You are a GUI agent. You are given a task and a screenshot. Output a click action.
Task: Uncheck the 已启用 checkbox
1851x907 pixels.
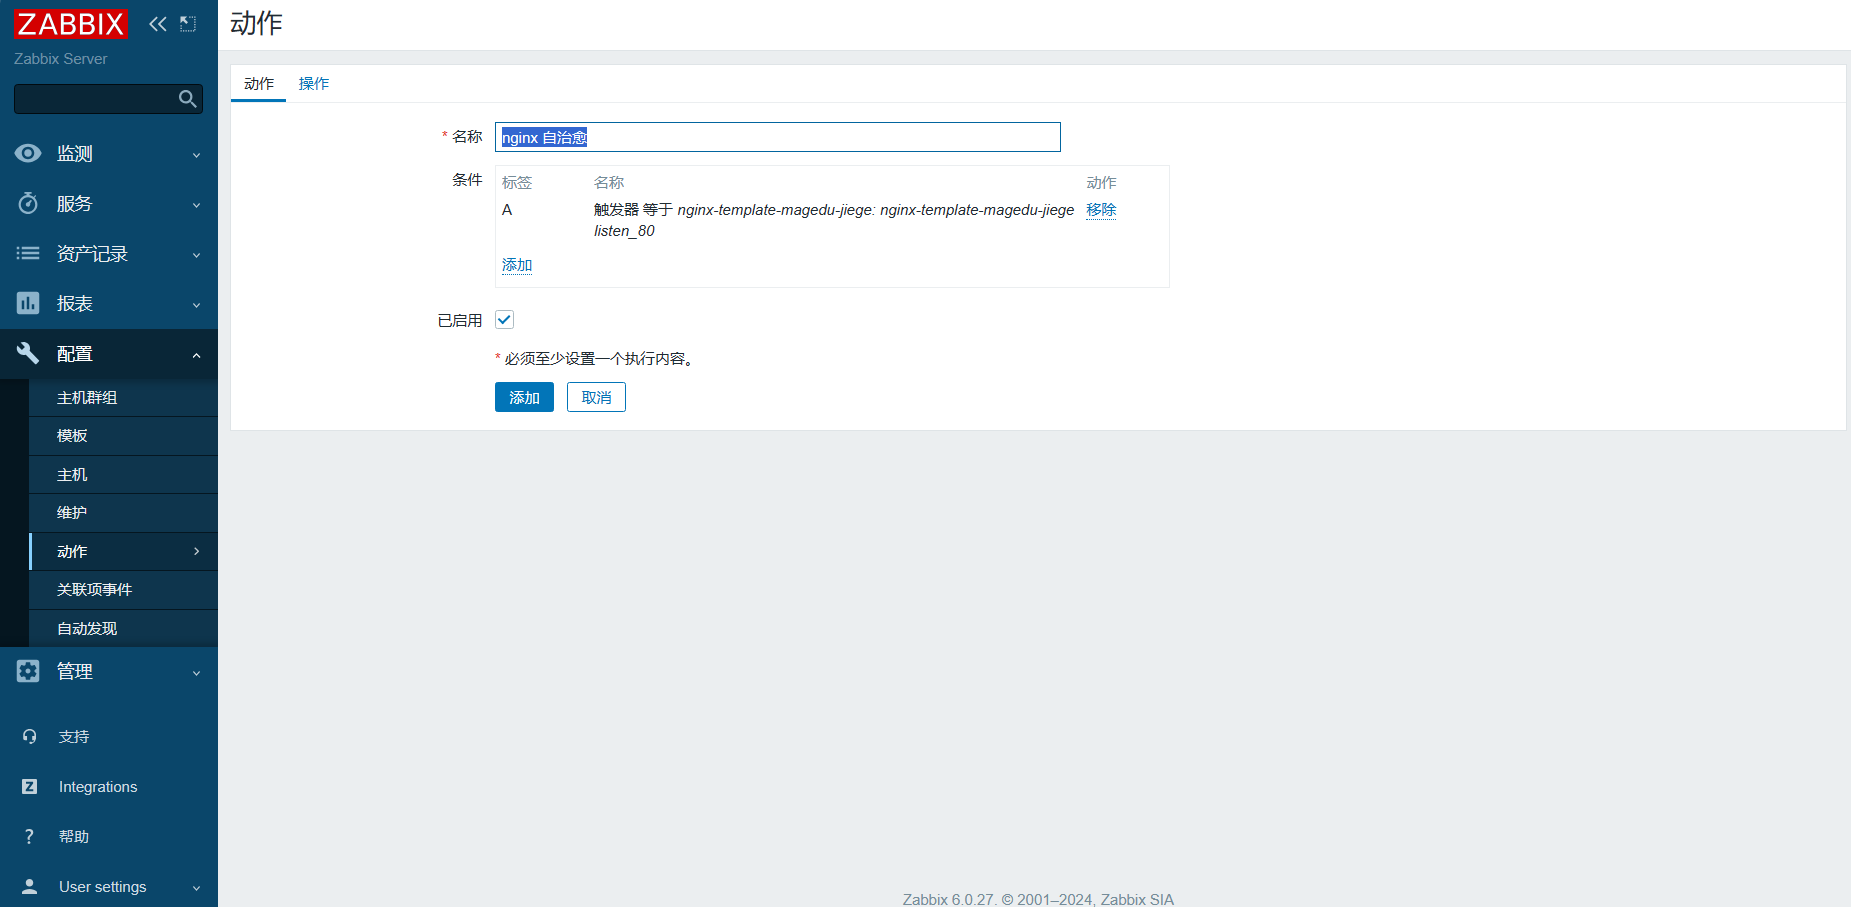click(504, 320)
